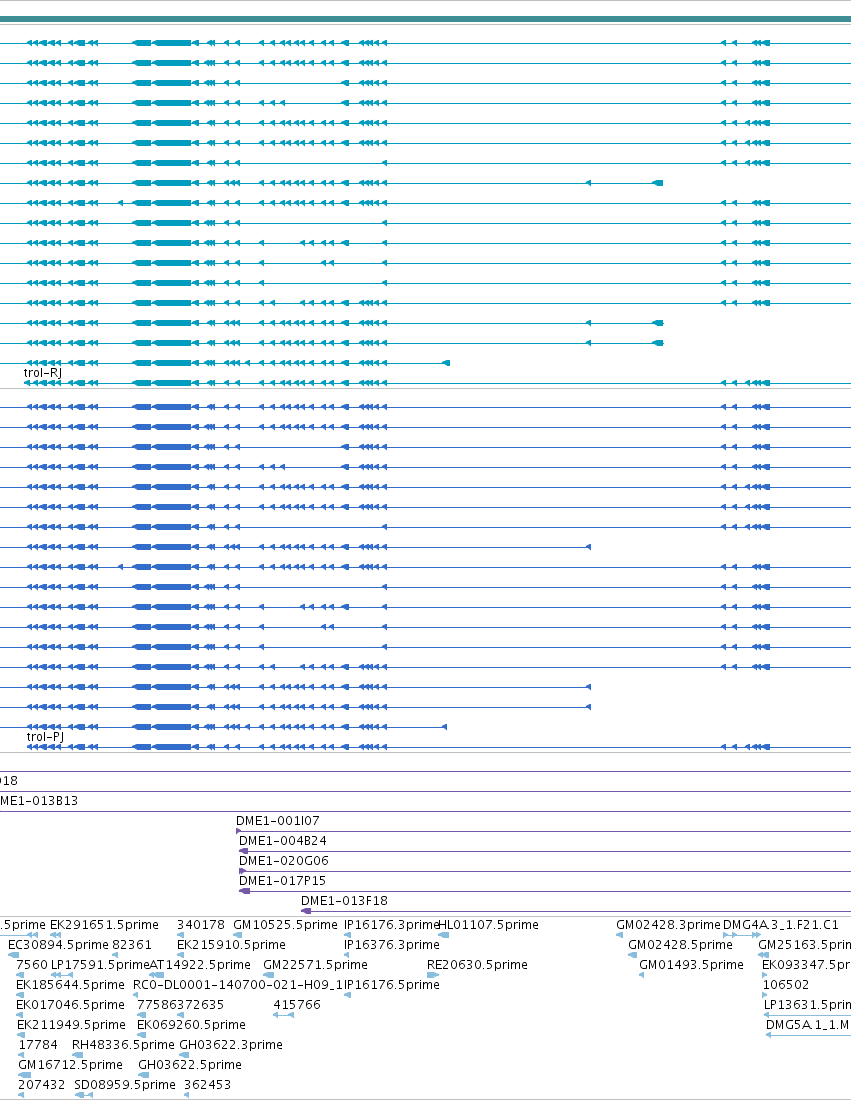Select the EK185644.5prime EST label
Viewport: 851px width, 1100px height.
coord(70,984)
